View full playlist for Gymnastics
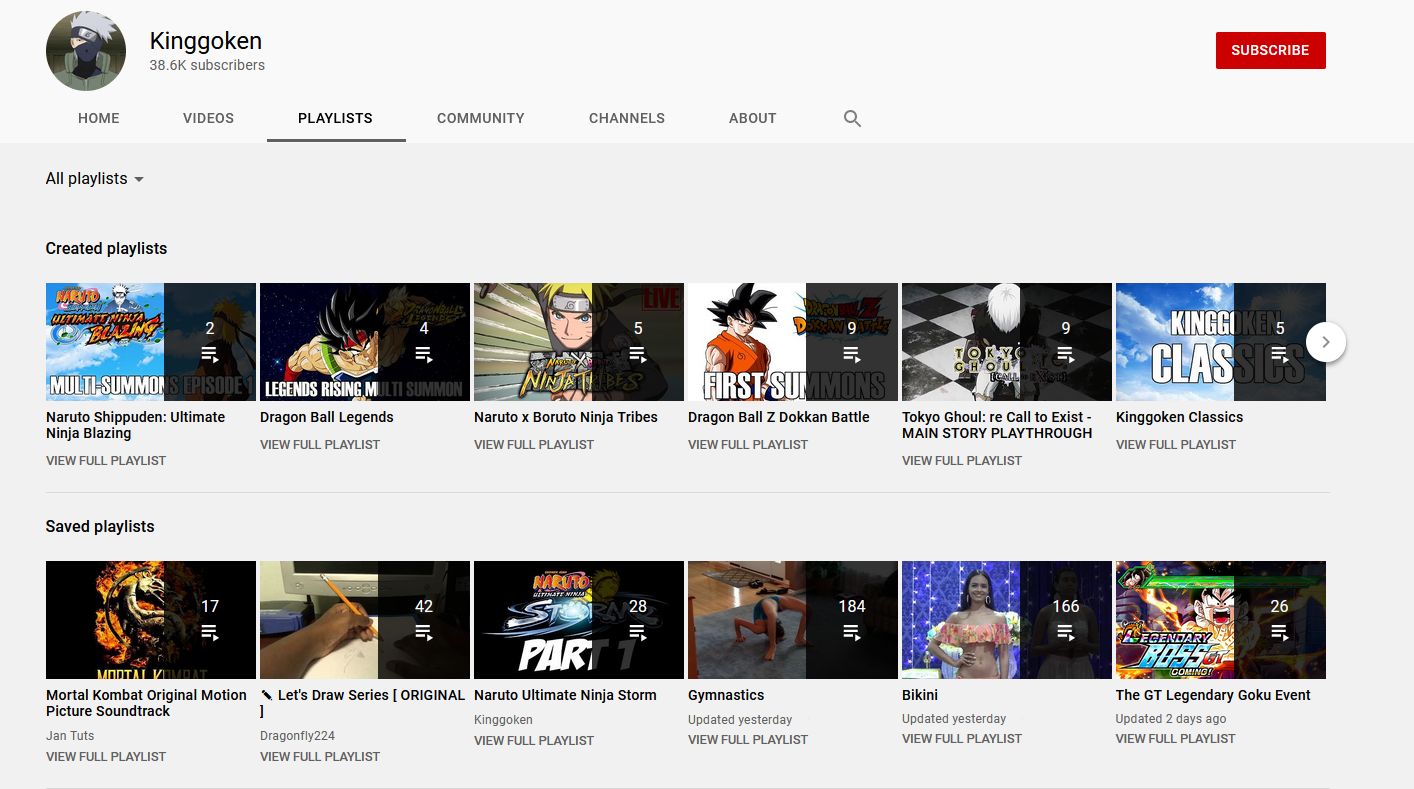Screen dimensions: 1414x789 748,740
